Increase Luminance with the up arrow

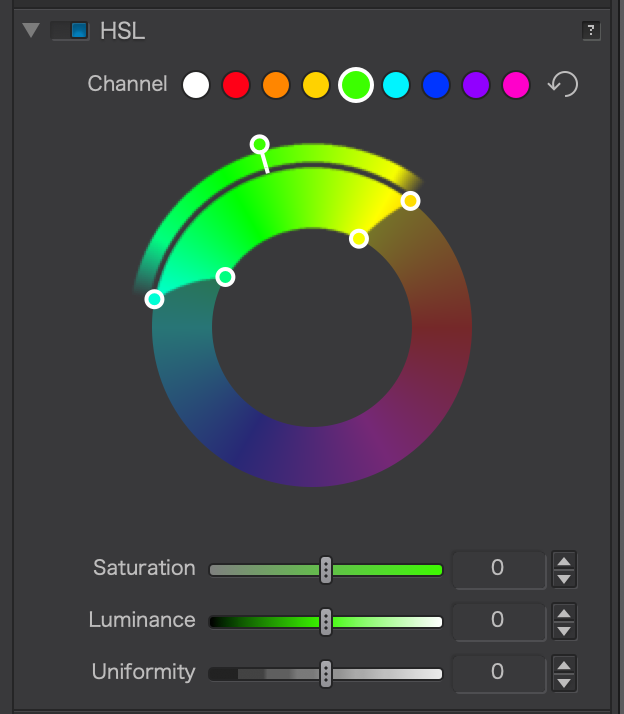pos(564,613)
